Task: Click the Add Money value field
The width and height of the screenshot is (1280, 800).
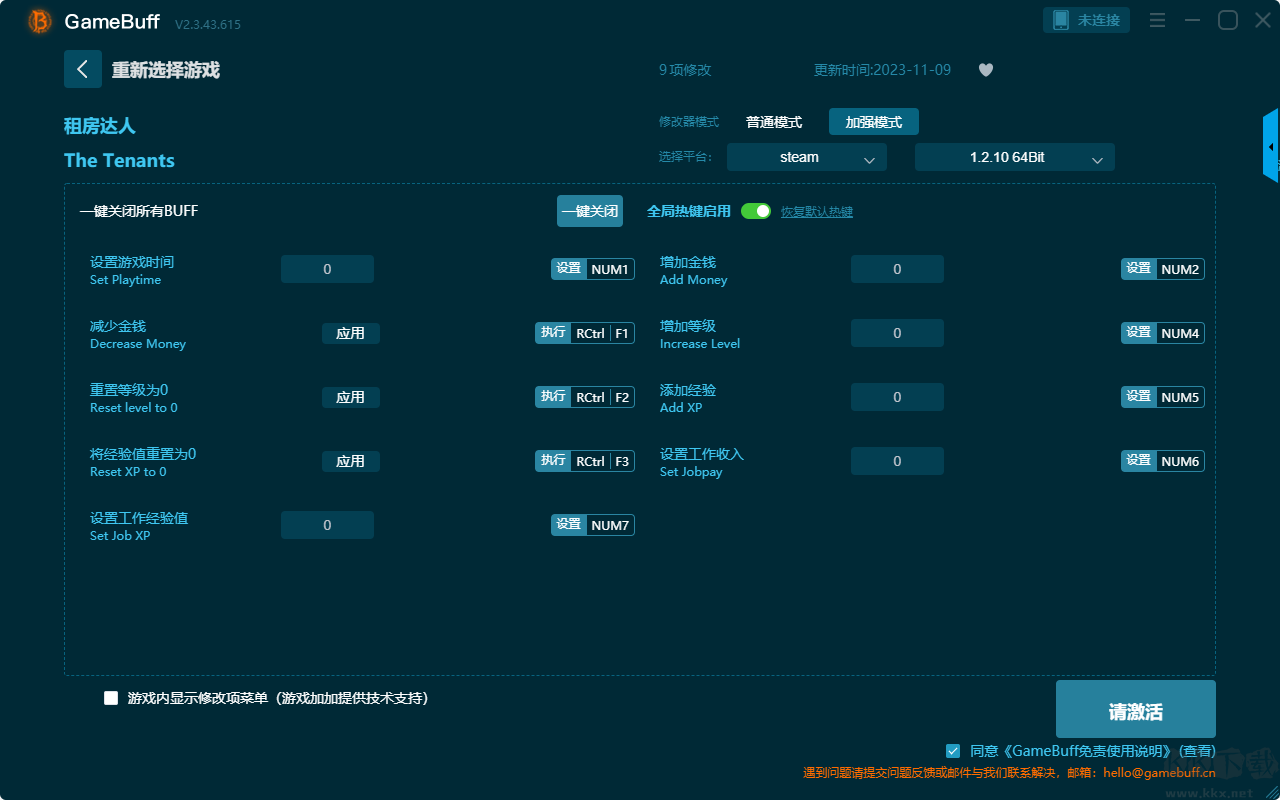Action: pos(897,269)
